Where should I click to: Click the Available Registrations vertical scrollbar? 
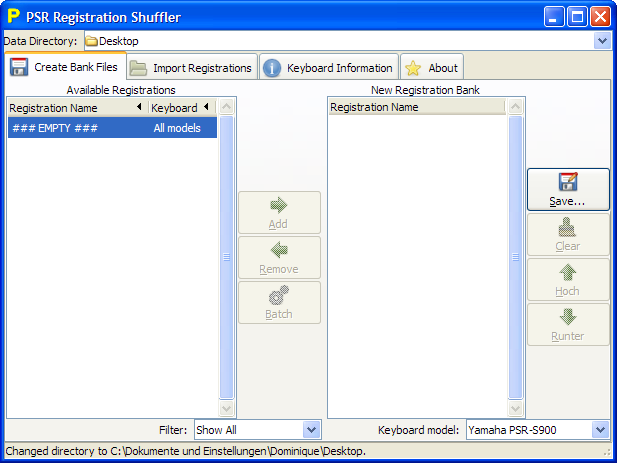click(226, 256)
